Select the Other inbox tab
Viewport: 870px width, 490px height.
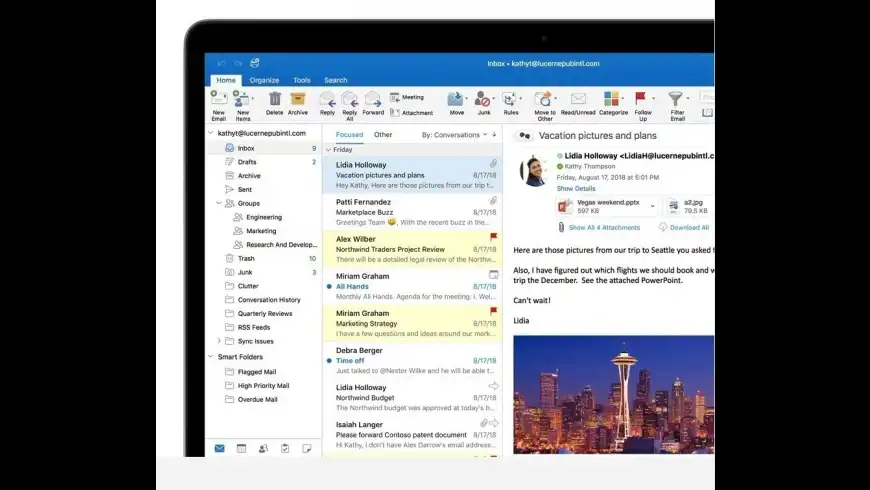pyautogui.click(x=383, y=134)
